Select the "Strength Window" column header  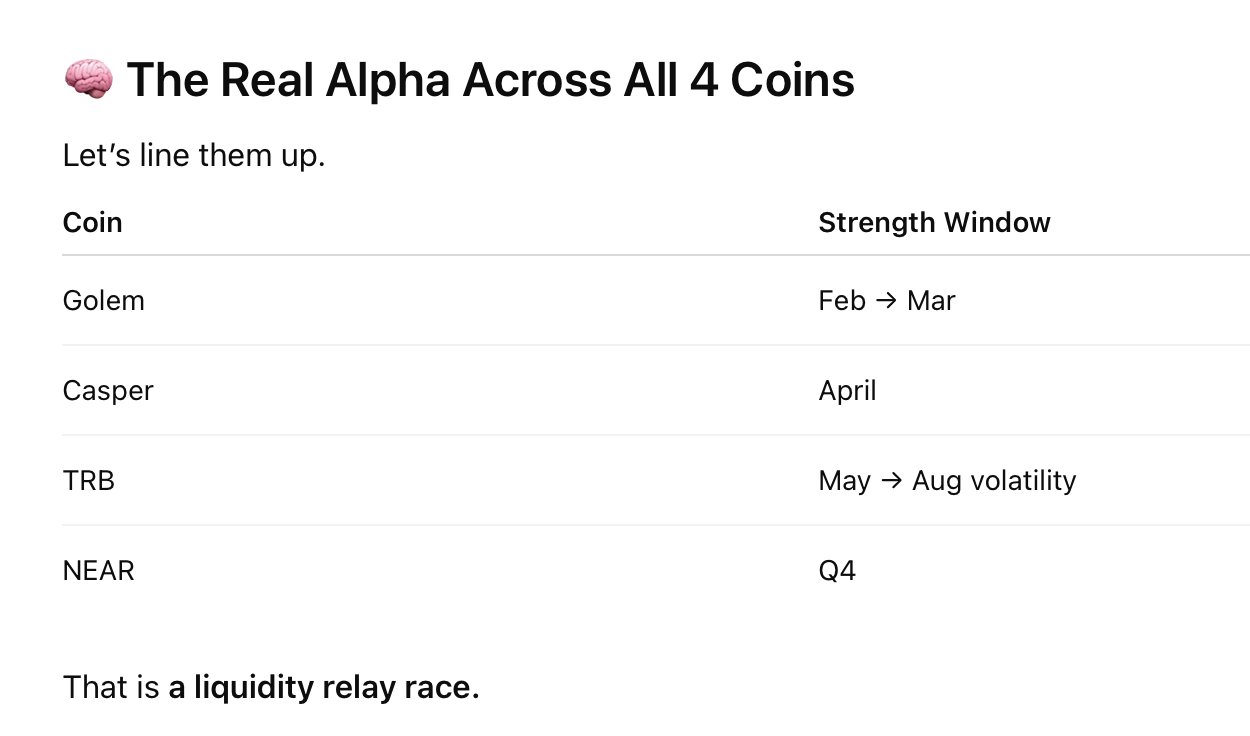[x=934, y=222]
